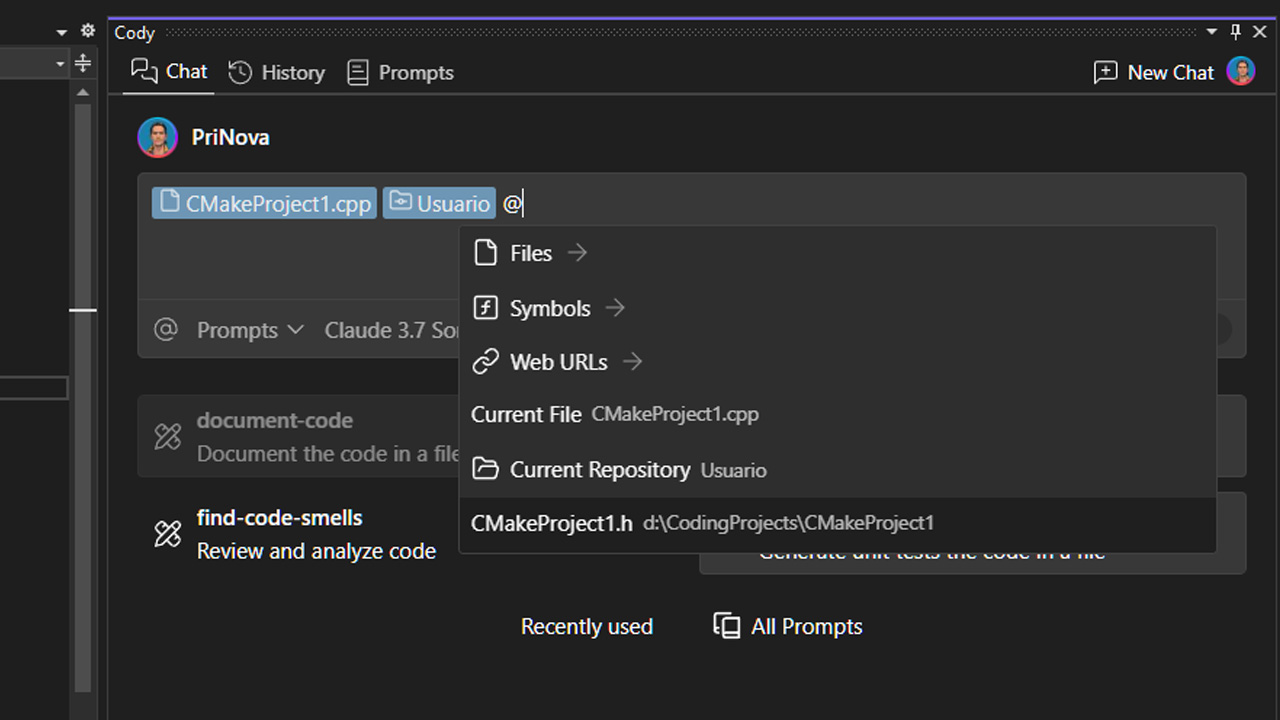
Task: Select the CMakeProject1.cpp context chip
Action: (265, 203)
